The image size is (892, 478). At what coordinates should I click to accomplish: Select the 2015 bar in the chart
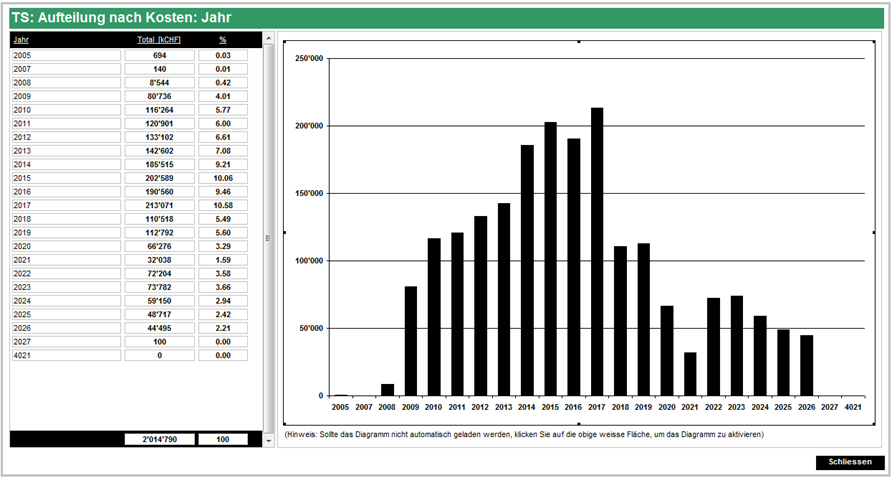(x=550, y=258)
